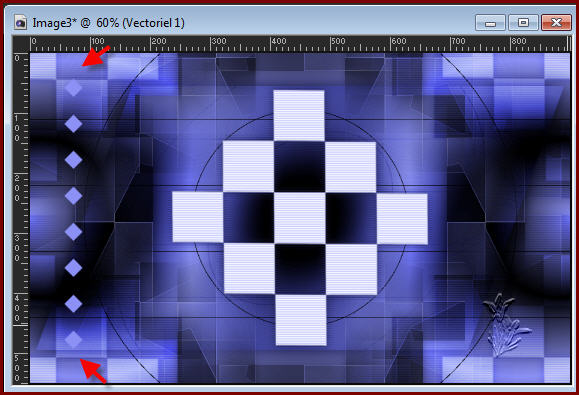The width and height of the screenshot is (579, 395).
Task: Click the upper red arrow on the canvas
Action: coord(96,56)
